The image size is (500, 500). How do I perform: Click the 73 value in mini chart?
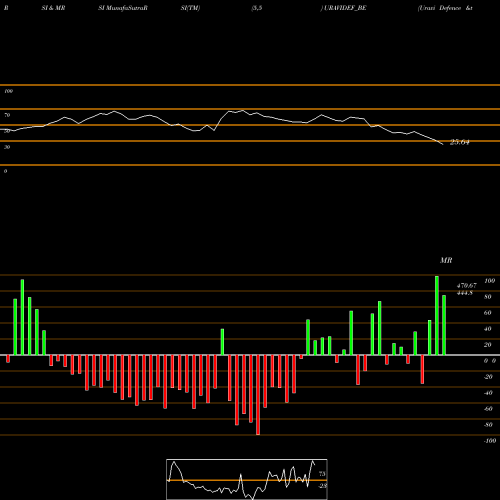click(x=322, y=474)
